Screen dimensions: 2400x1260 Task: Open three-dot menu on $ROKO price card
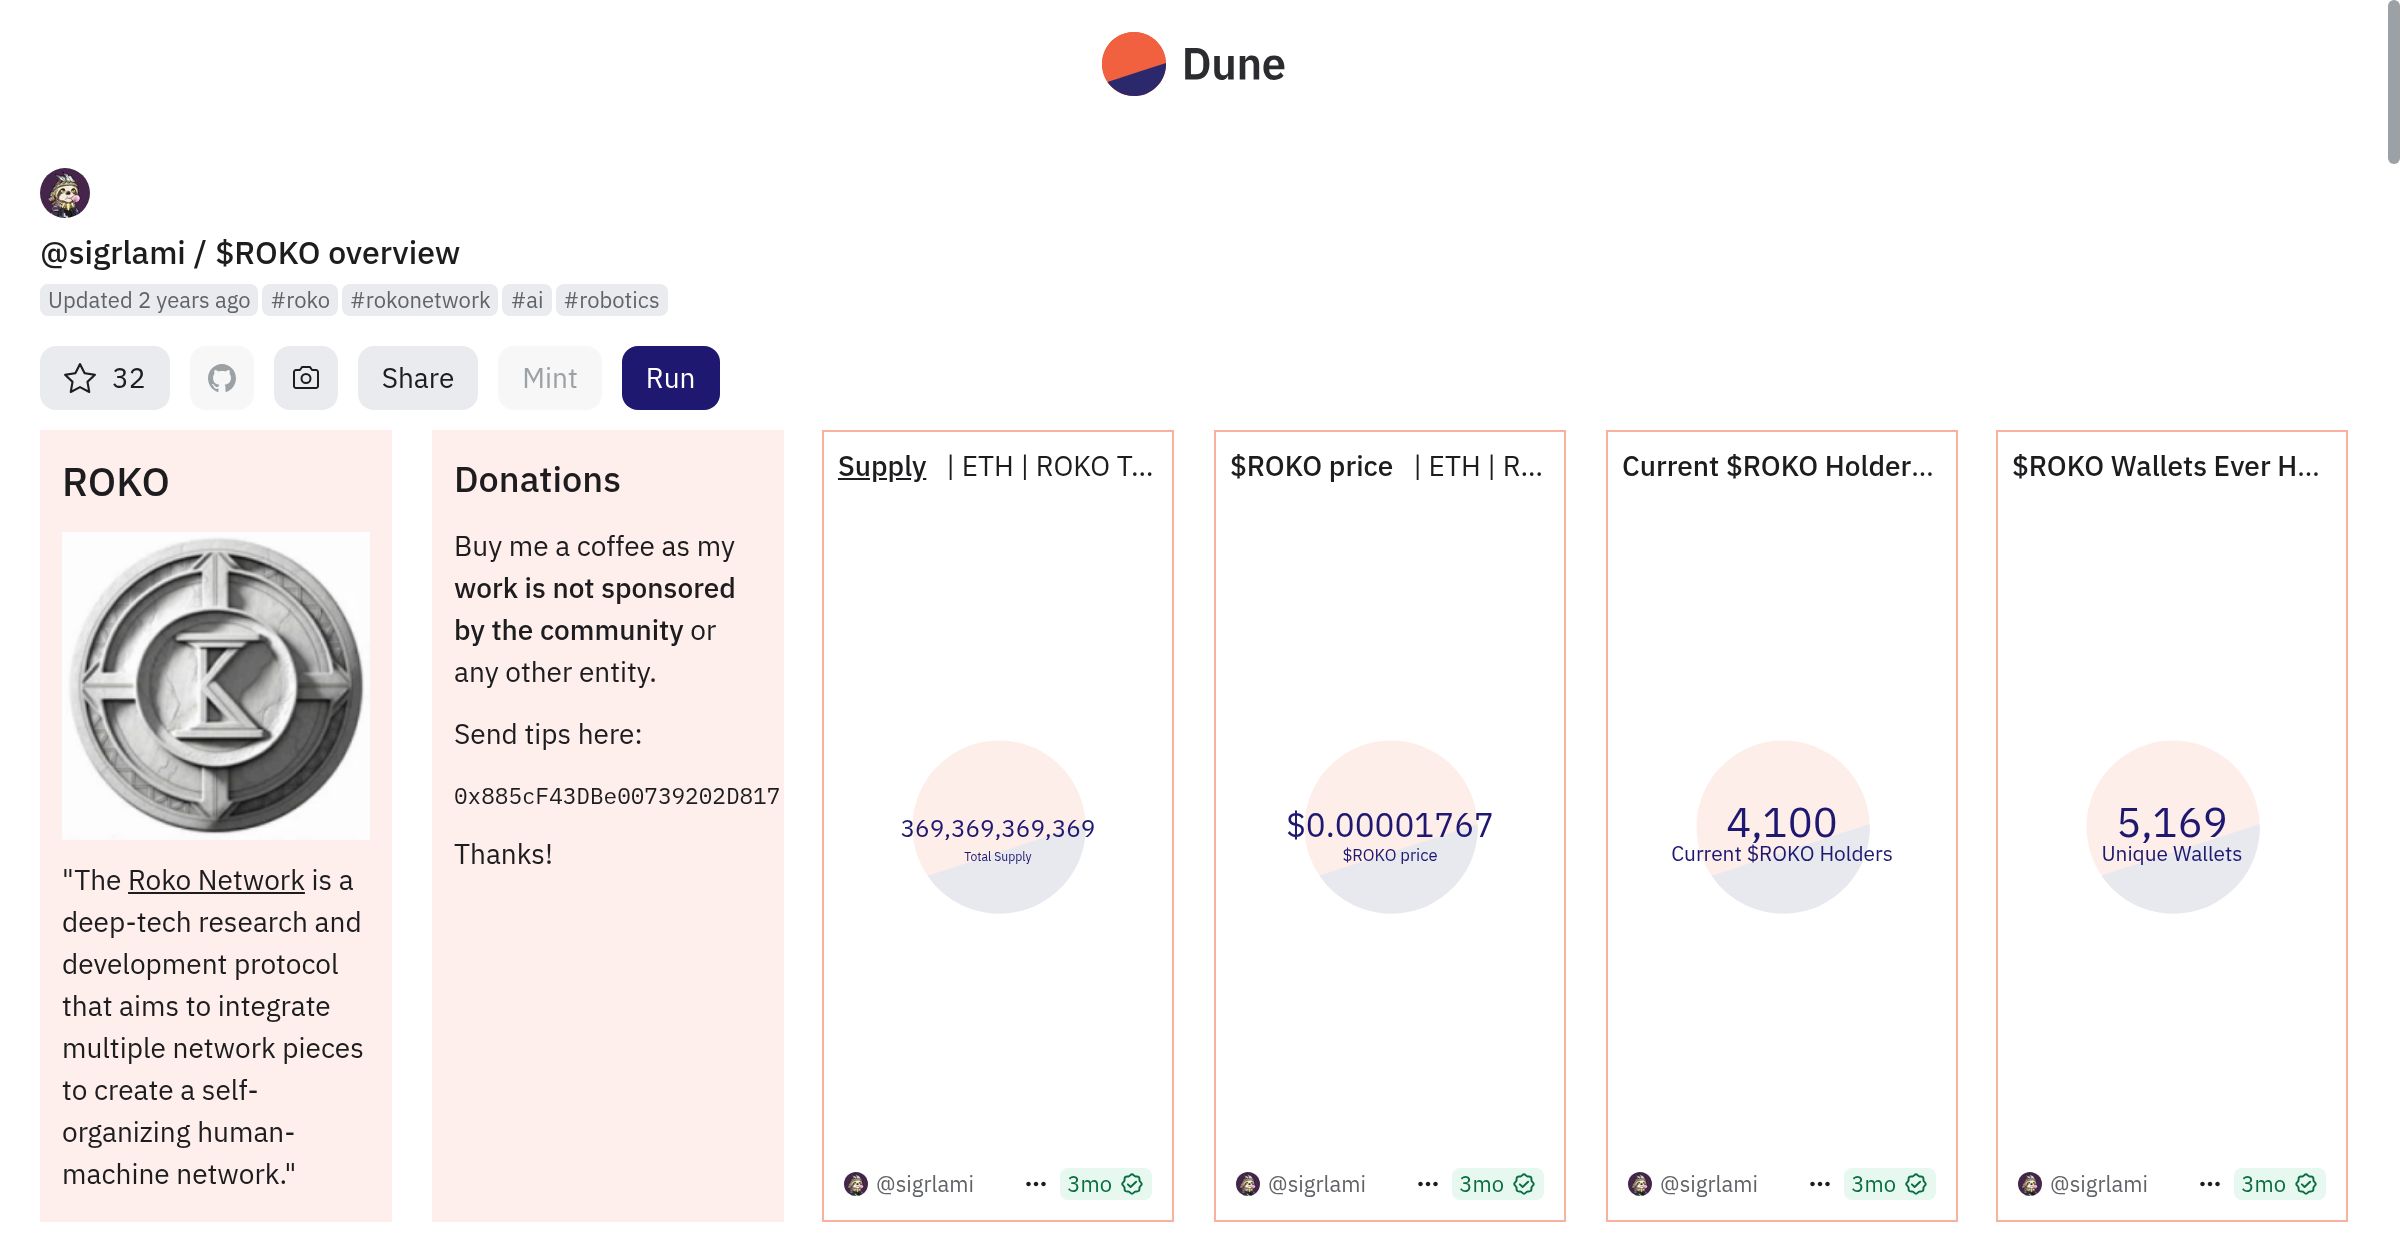point(1428,1184)
